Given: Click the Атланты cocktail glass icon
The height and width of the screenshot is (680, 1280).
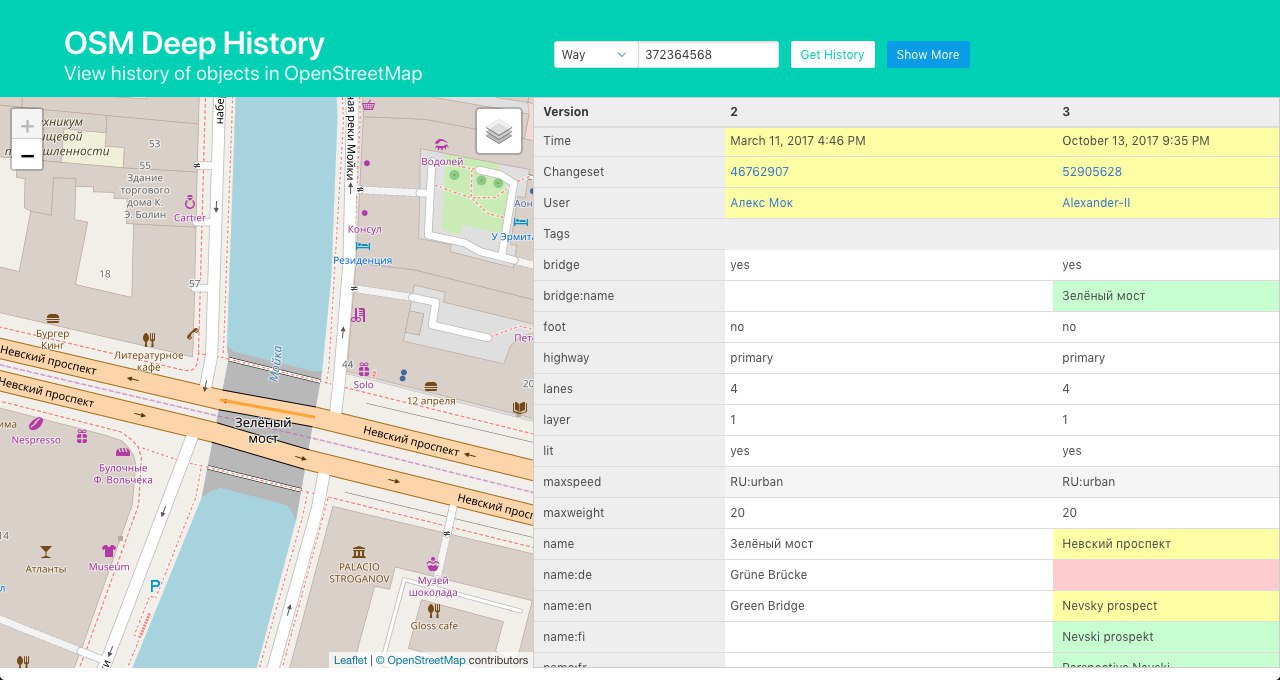Looking at the screenshot, I should (x=46, y=552).
